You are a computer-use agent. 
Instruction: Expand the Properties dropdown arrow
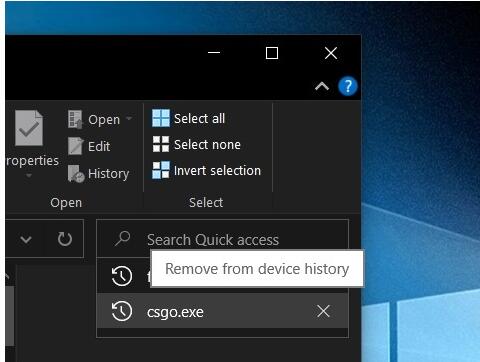(29, 175)
